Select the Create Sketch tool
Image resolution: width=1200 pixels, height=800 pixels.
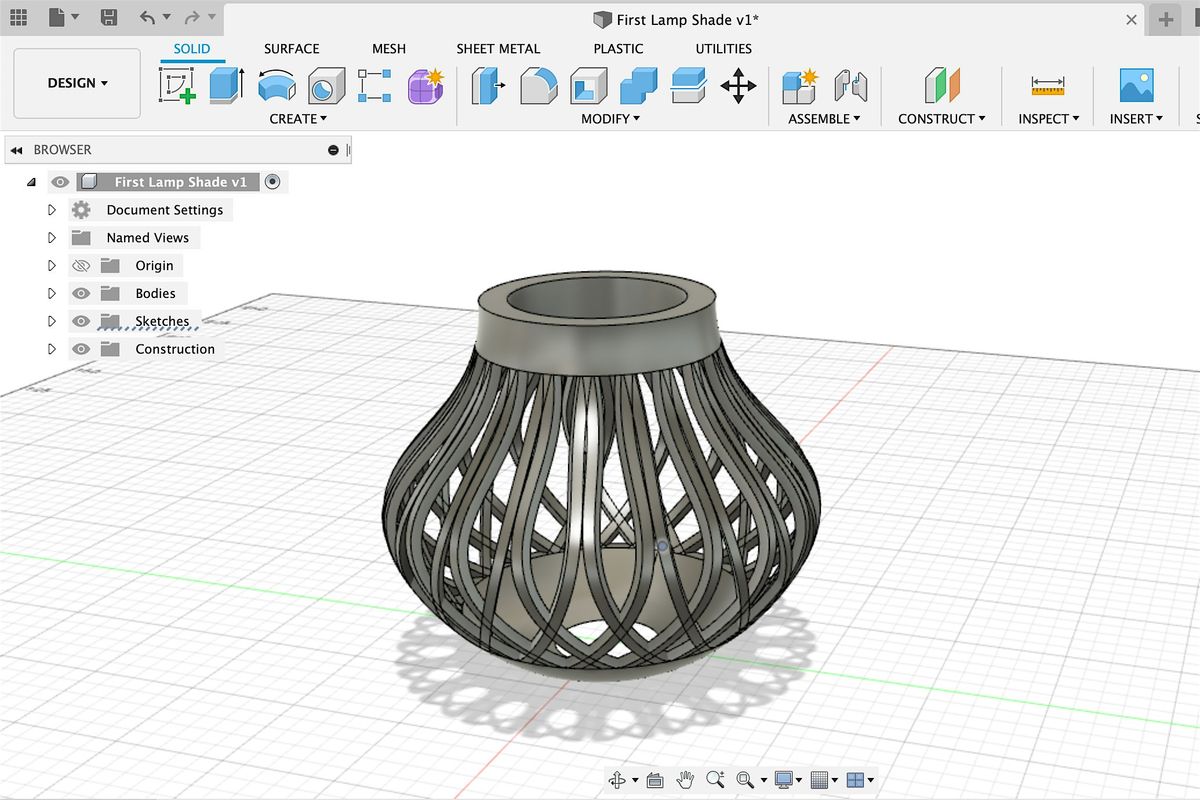176,86
